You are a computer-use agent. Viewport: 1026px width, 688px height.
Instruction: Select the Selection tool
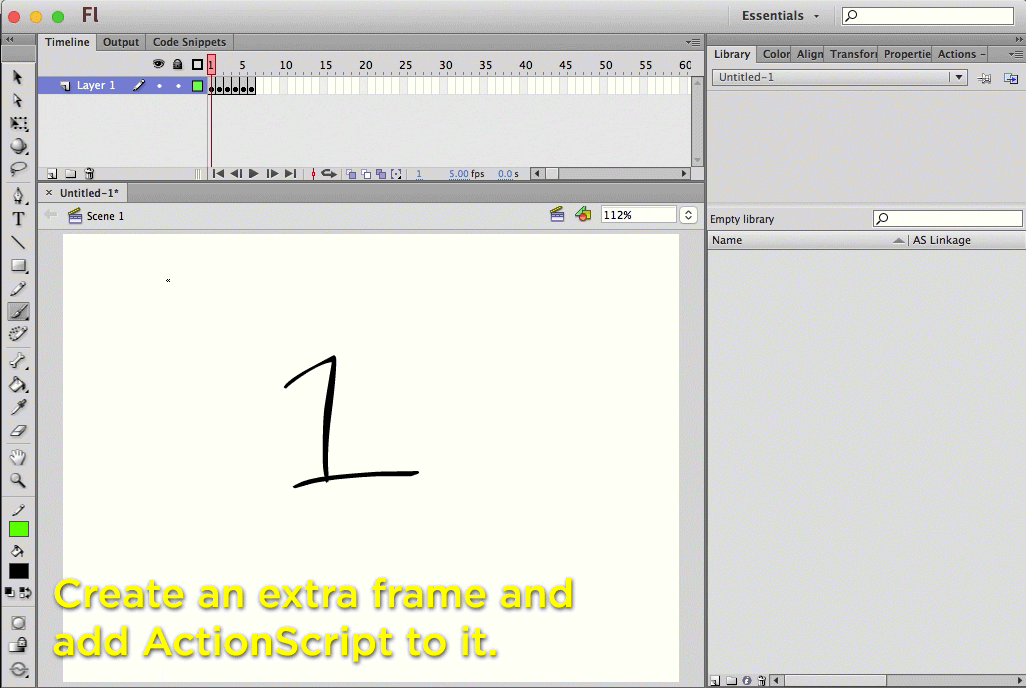coord(17,76)
